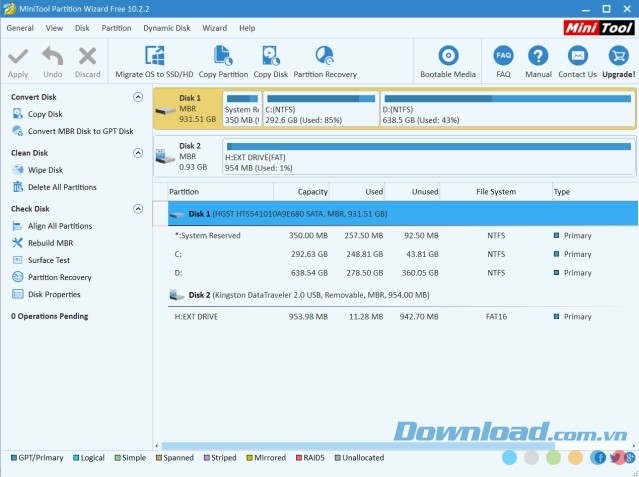Collapse the Convert Disk section
Screen dimensions: 639x477
[138, 97]
